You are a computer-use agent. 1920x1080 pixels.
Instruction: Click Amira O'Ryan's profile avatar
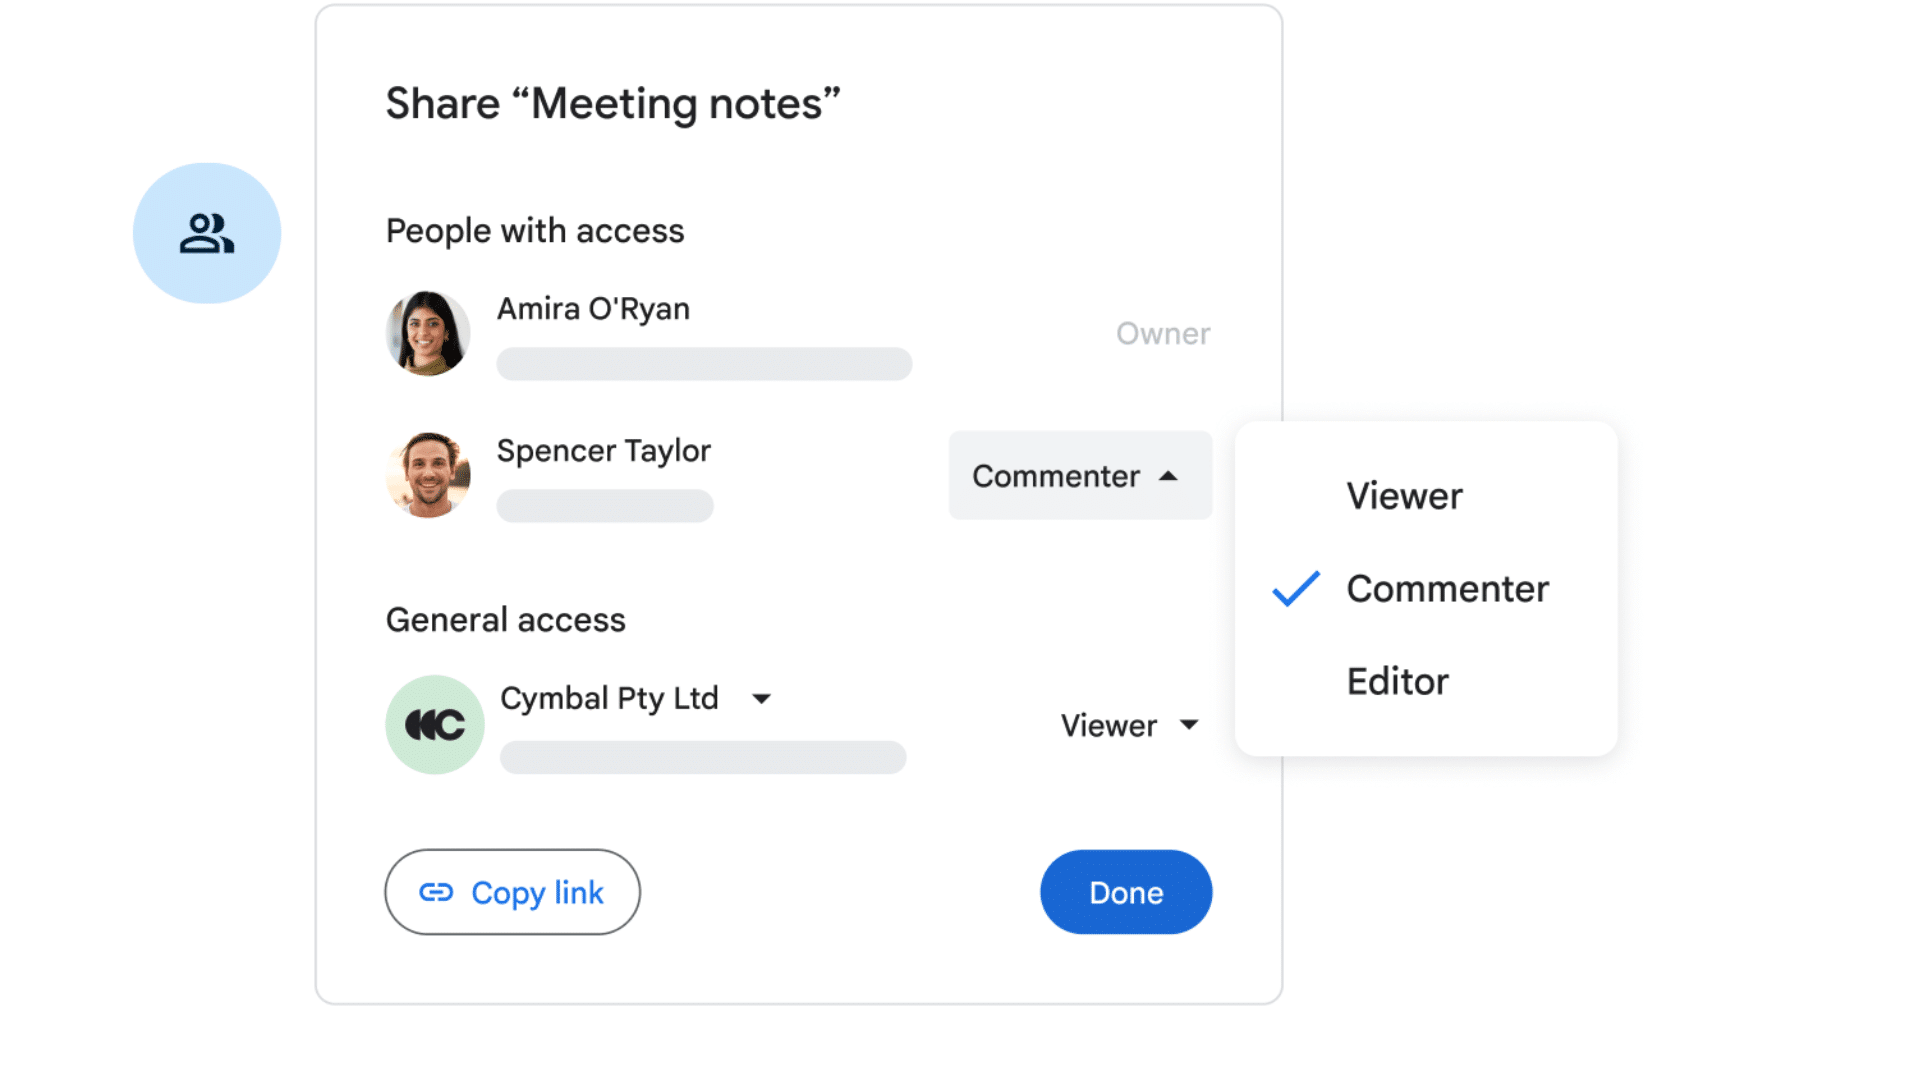428,333
